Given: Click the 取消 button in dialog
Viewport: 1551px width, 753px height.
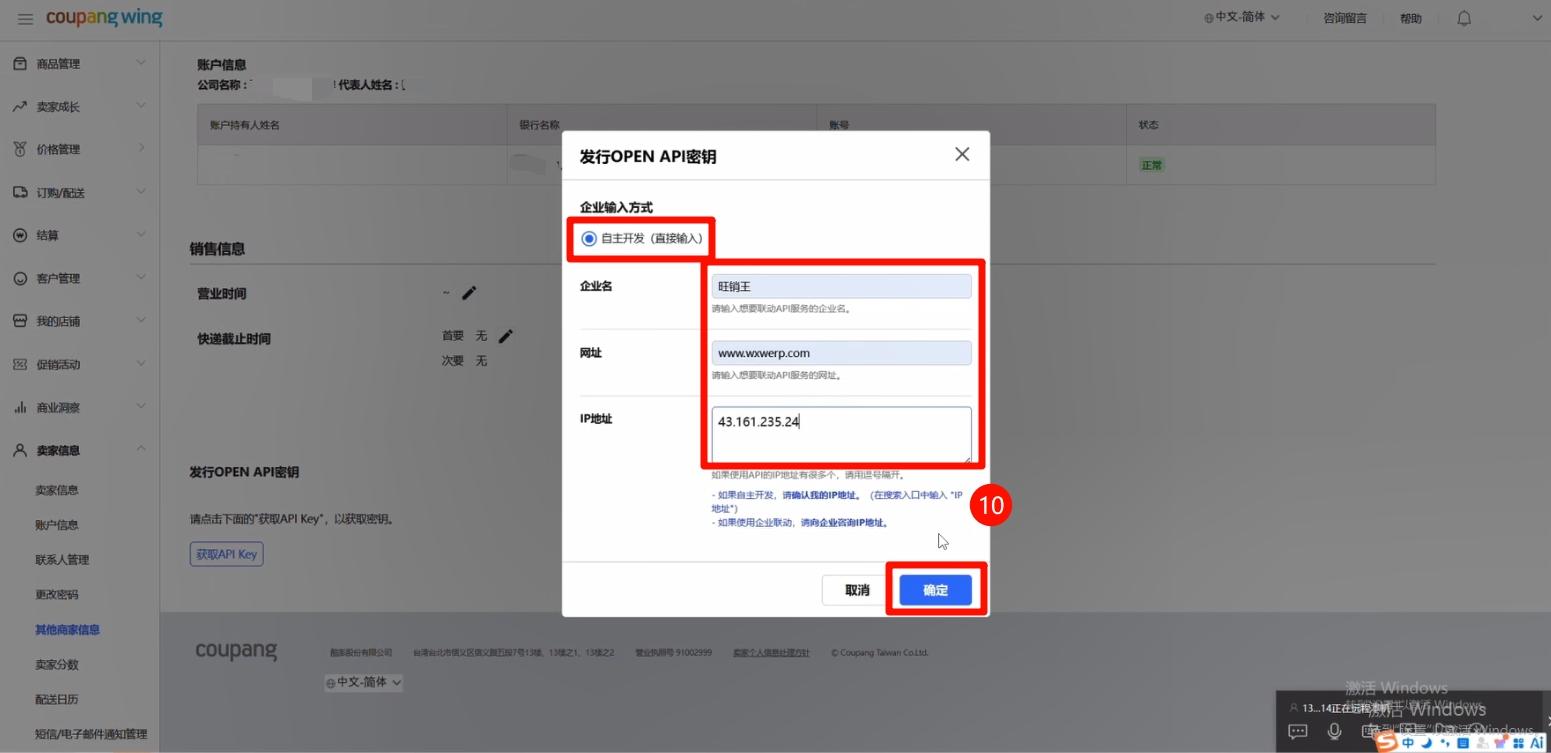Looking at the screenshot, I should pyautogui.click(x=857, y=590).
